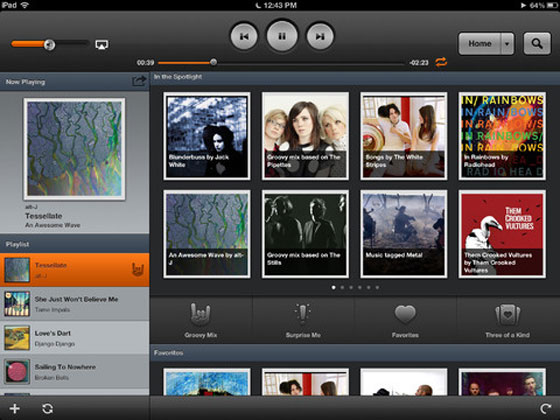Viewport: 560px width, 420px height.
Task: Open the AirPlay output icon
Action: tap(102, 45)
